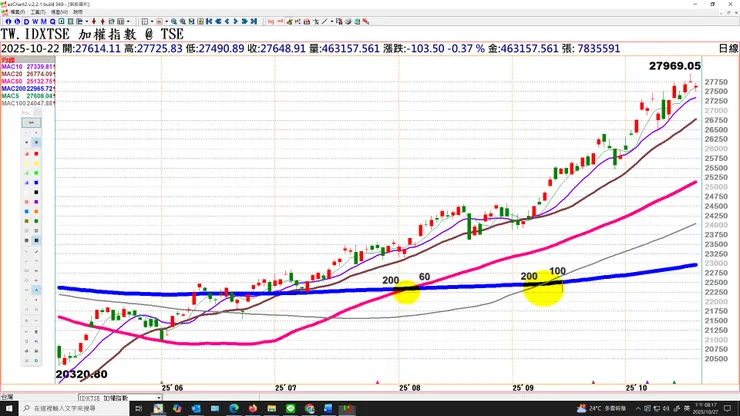This screenshot has width=740, height=416.
Task: Open dropdown arrow next to grid layout icon
Action: 152,22
